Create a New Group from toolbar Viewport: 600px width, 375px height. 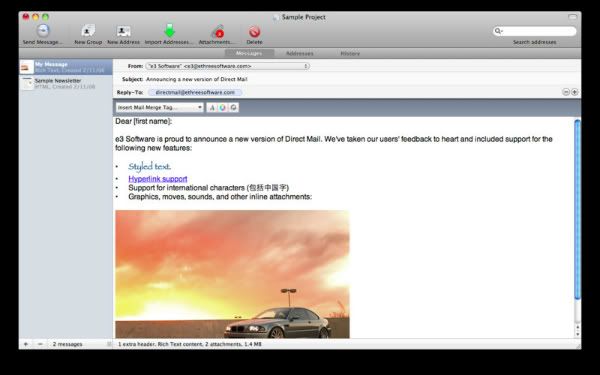coord(88,31)
